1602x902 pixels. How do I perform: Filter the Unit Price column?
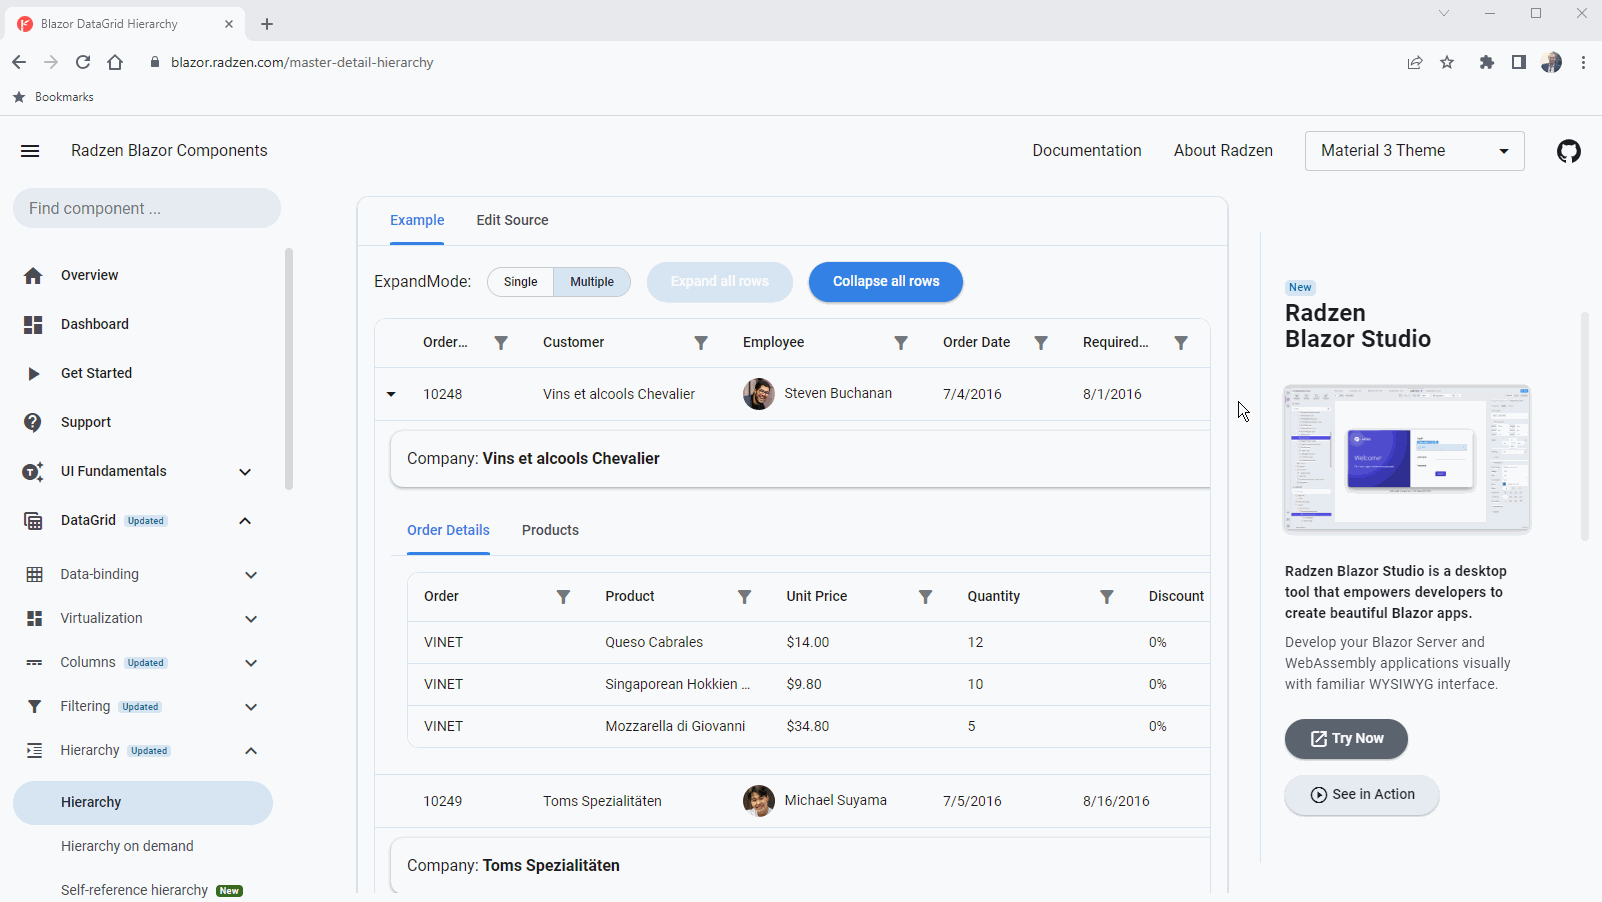click(x=926, y=597)
